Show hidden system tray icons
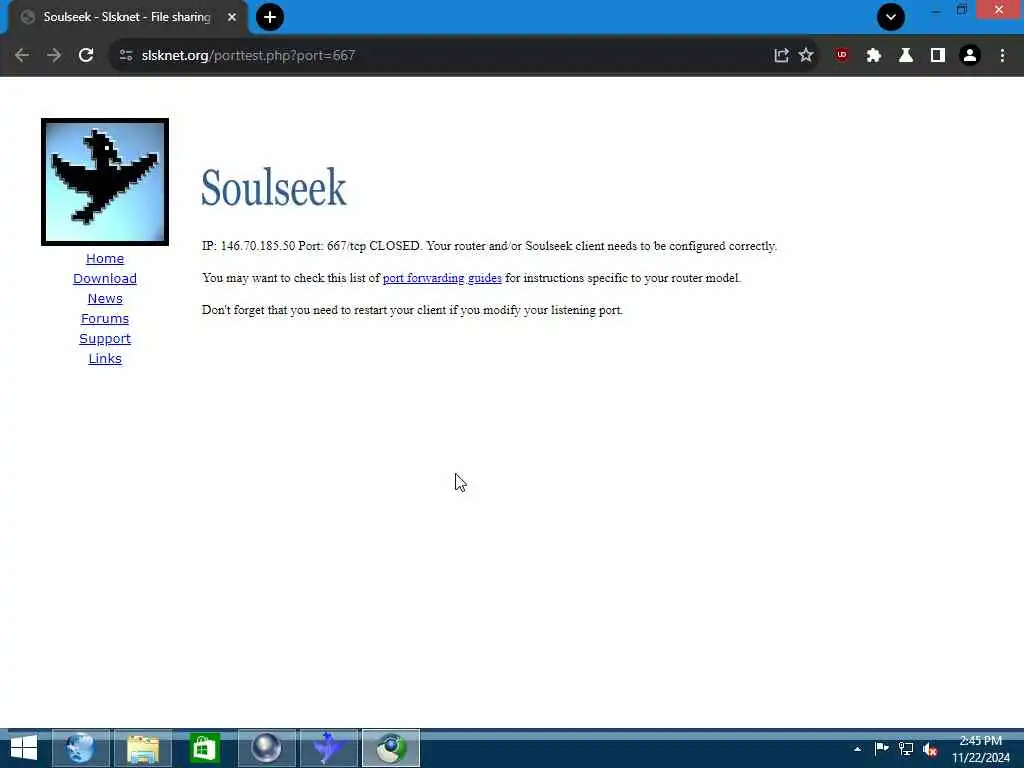 click(x=857, y=749)
